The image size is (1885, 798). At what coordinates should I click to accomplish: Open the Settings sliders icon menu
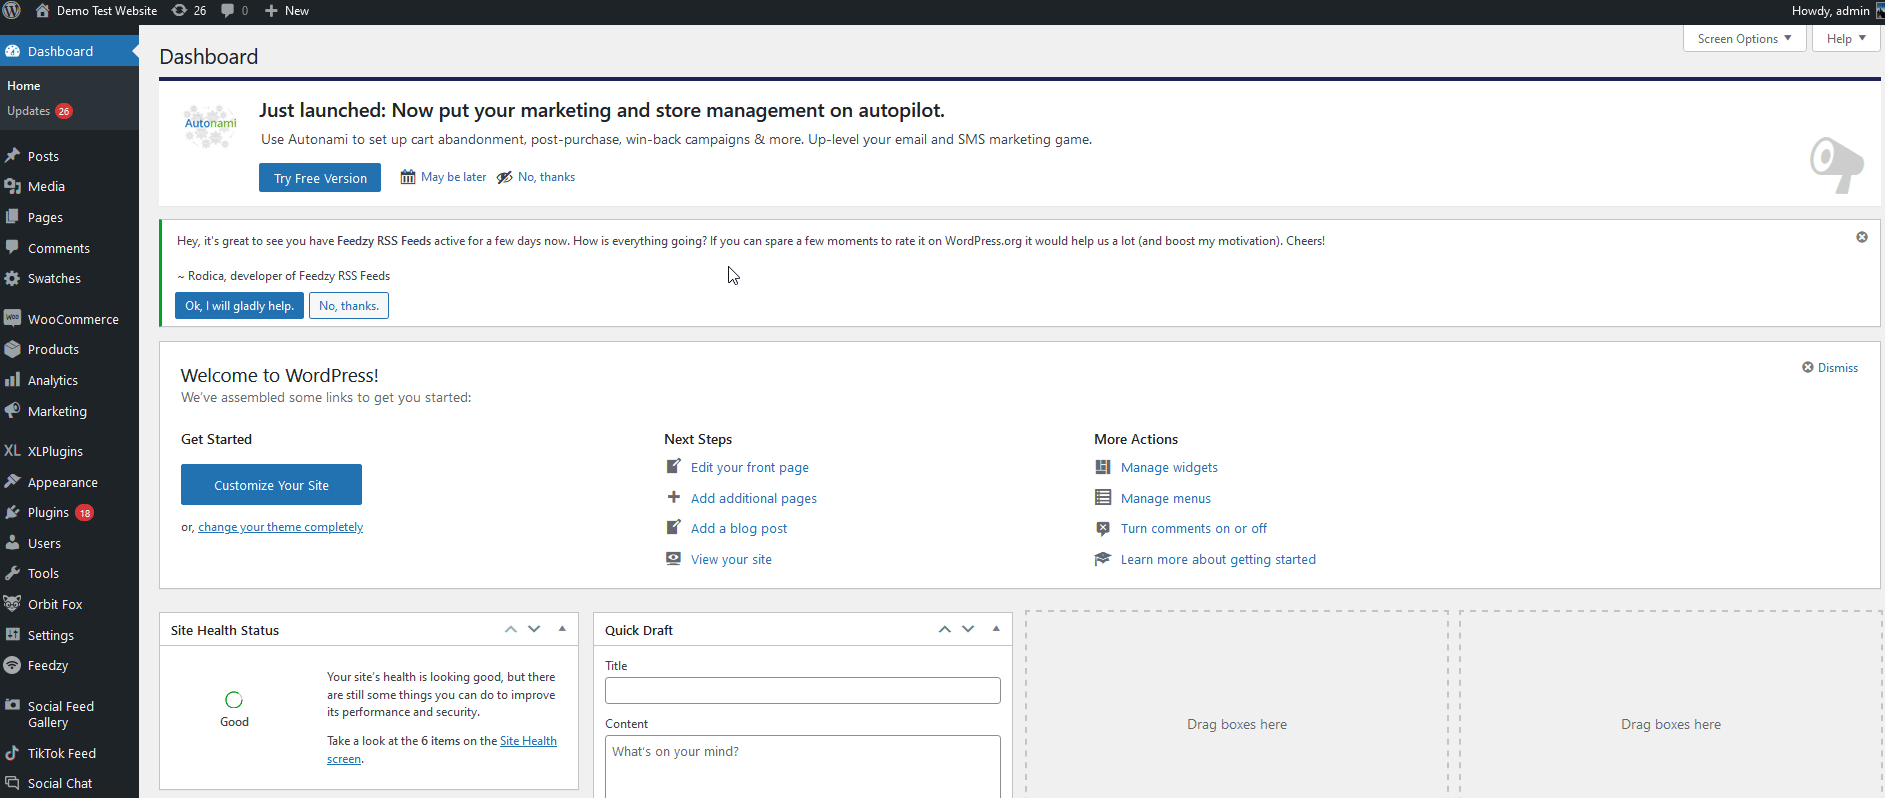(x=12, y=635)
